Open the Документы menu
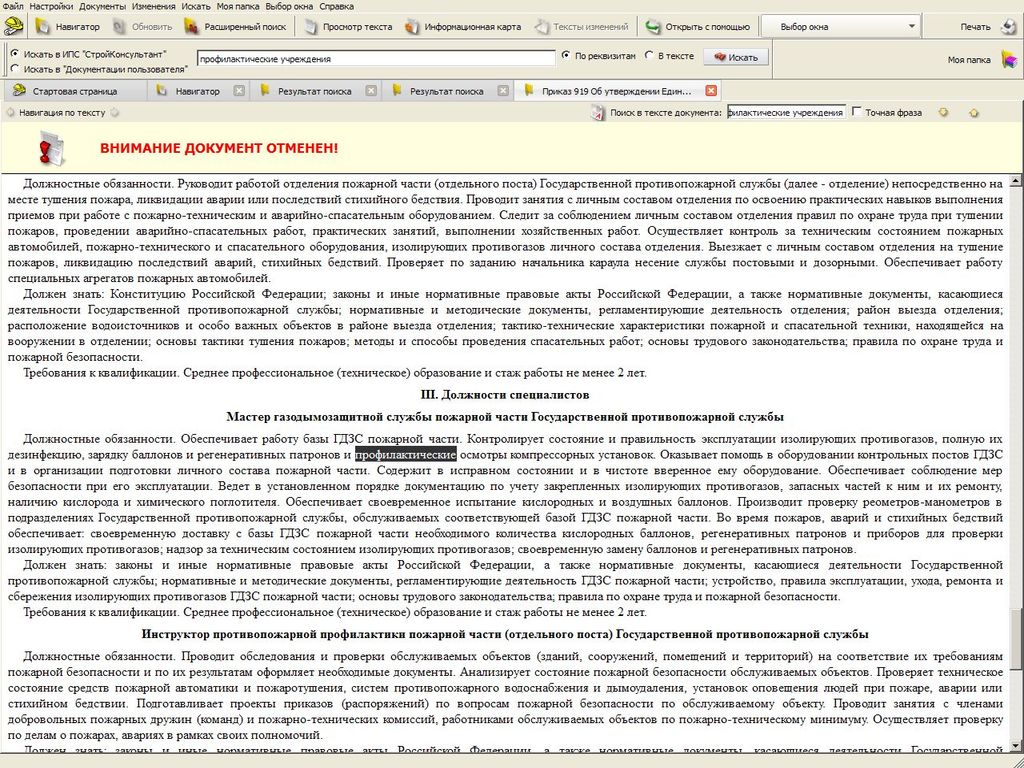This screenshot has height=768, width=1024. [x=103, y=7]
